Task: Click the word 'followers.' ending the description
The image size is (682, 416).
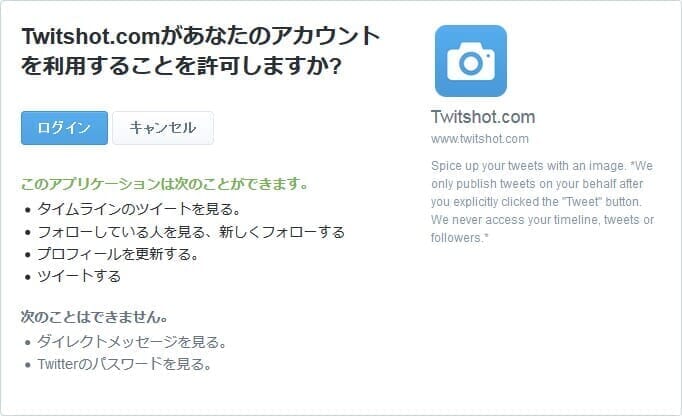Action: (459, 238)
